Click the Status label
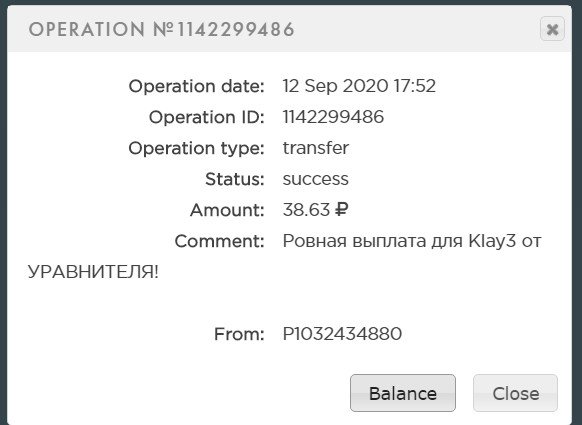The height and width of the screenshot is (425, 582). [235, 179]
